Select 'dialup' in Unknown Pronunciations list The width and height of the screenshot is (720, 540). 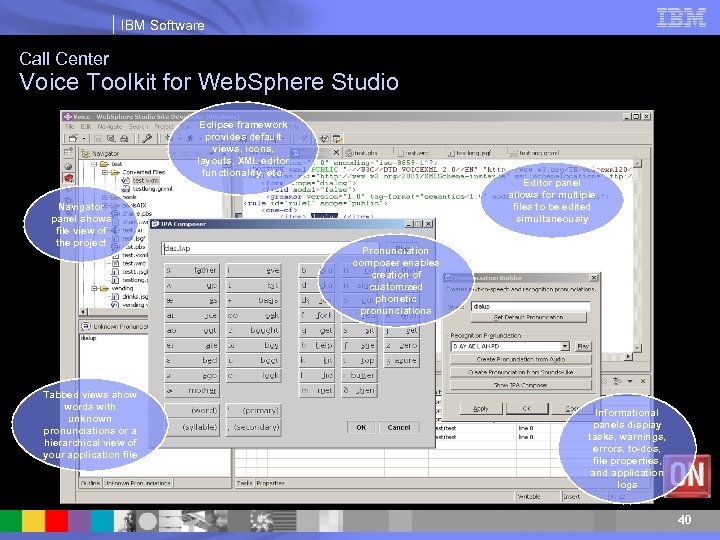coord(89,338)
